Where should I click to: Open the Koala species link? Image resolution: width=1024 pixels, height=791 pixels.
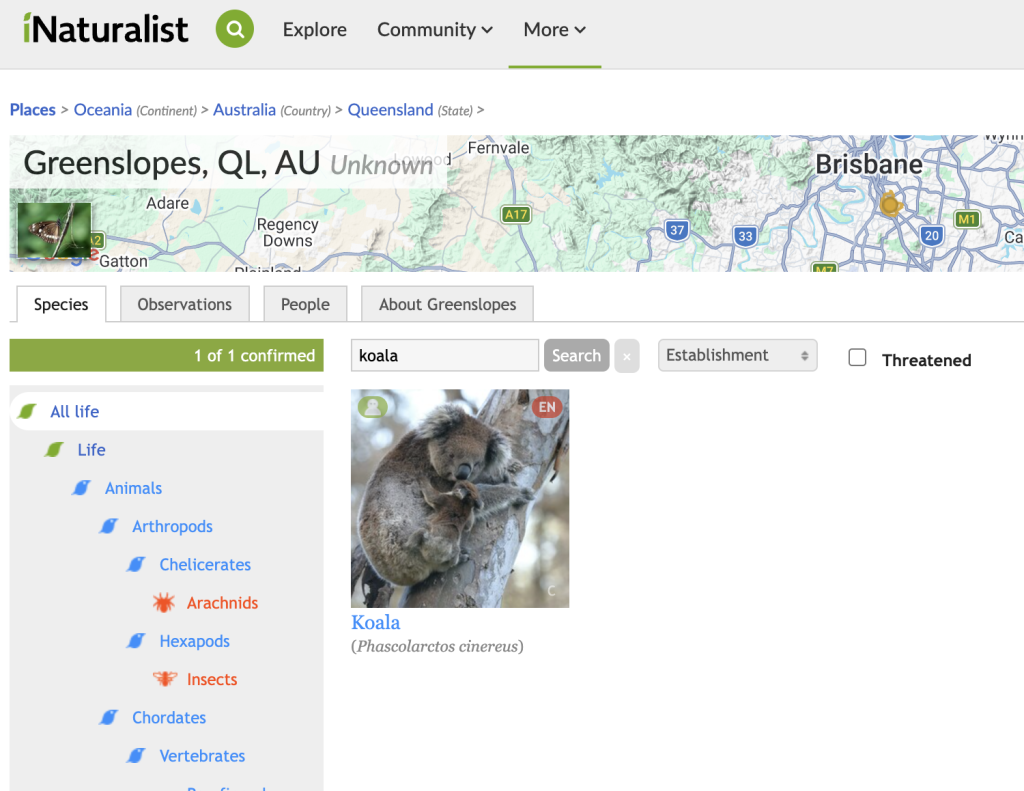pyautogui.click(x=376, y=622)
